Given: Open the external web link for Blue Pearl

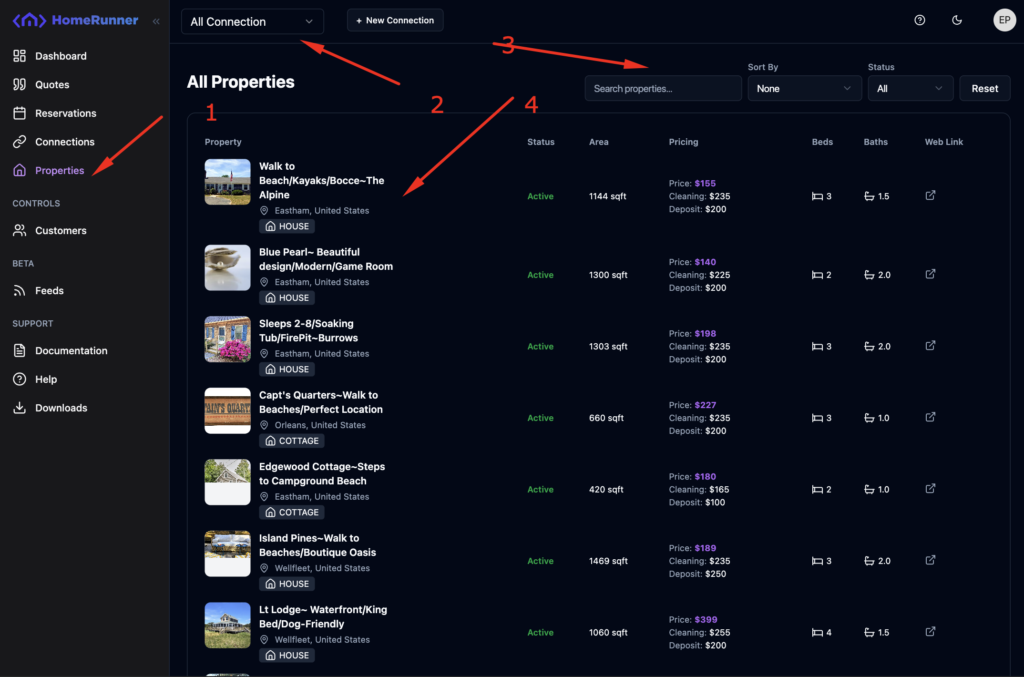Looking at the screenshot, I should [x=930, y=274].
